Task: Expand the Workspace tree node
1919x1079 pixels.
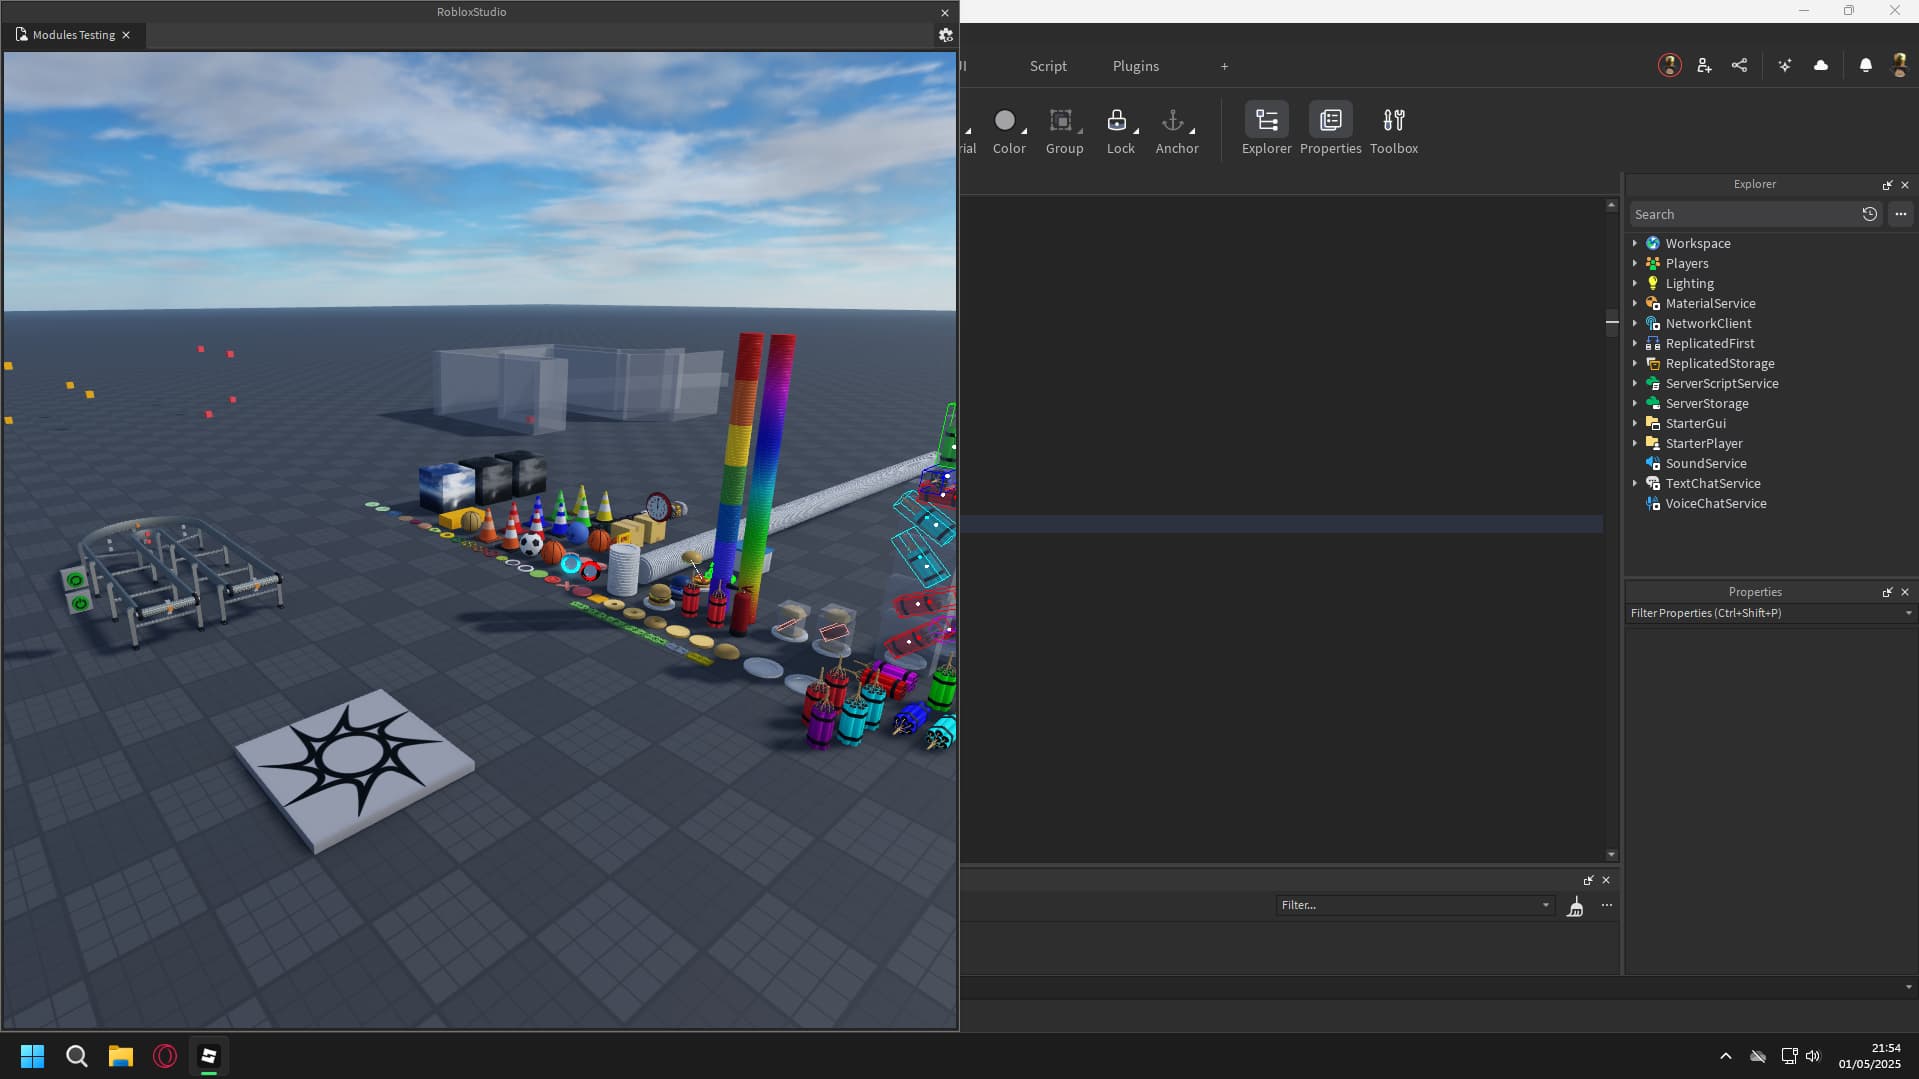Action: [1635, 244]
